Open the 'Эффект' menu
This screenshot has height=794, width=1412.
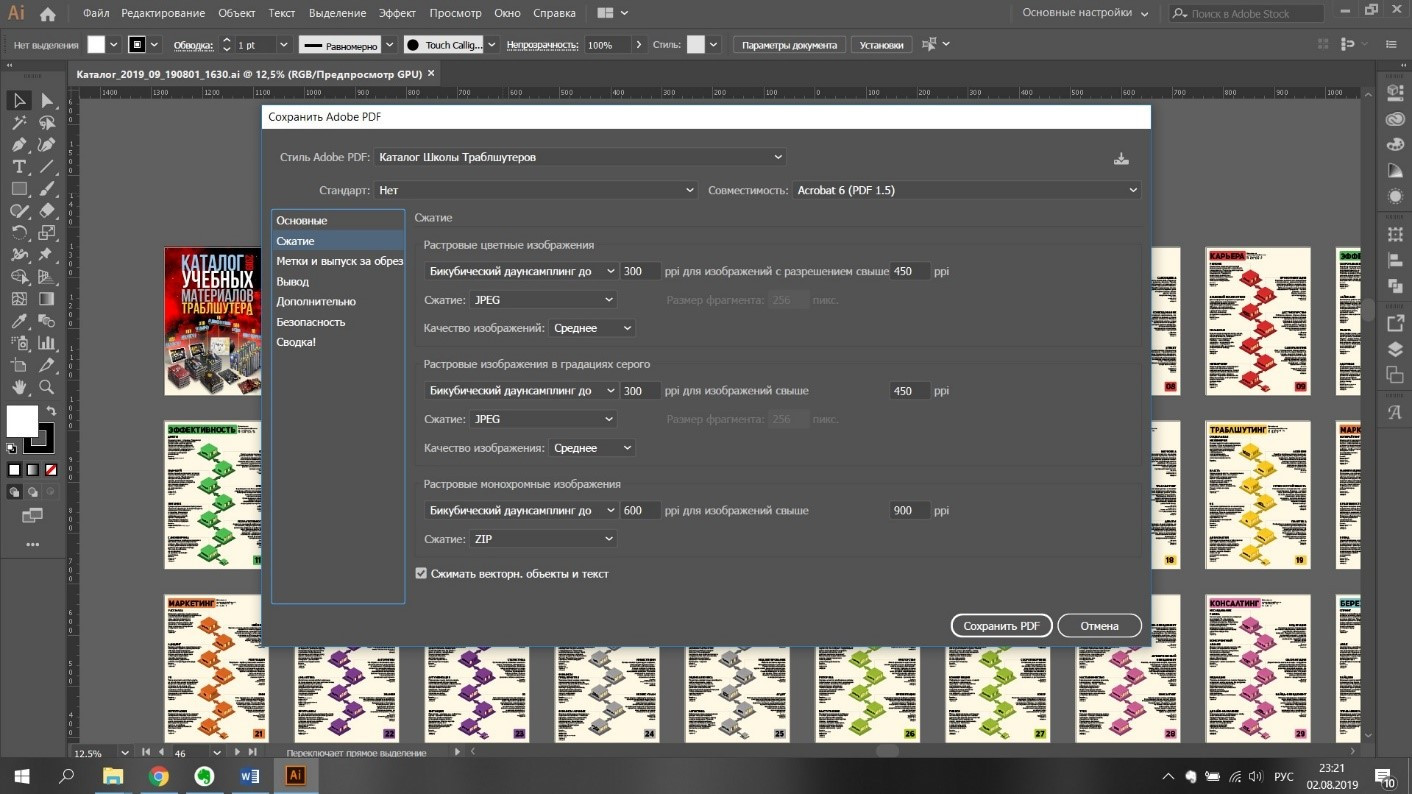pyautogui.click(x=397, y=13)
